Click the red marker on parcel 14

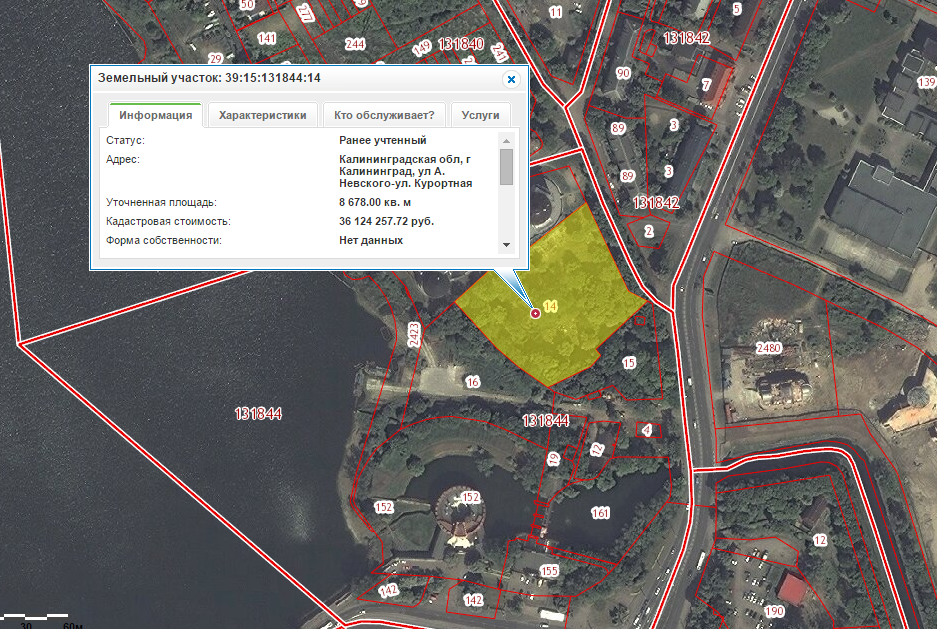tap(535, 314)
